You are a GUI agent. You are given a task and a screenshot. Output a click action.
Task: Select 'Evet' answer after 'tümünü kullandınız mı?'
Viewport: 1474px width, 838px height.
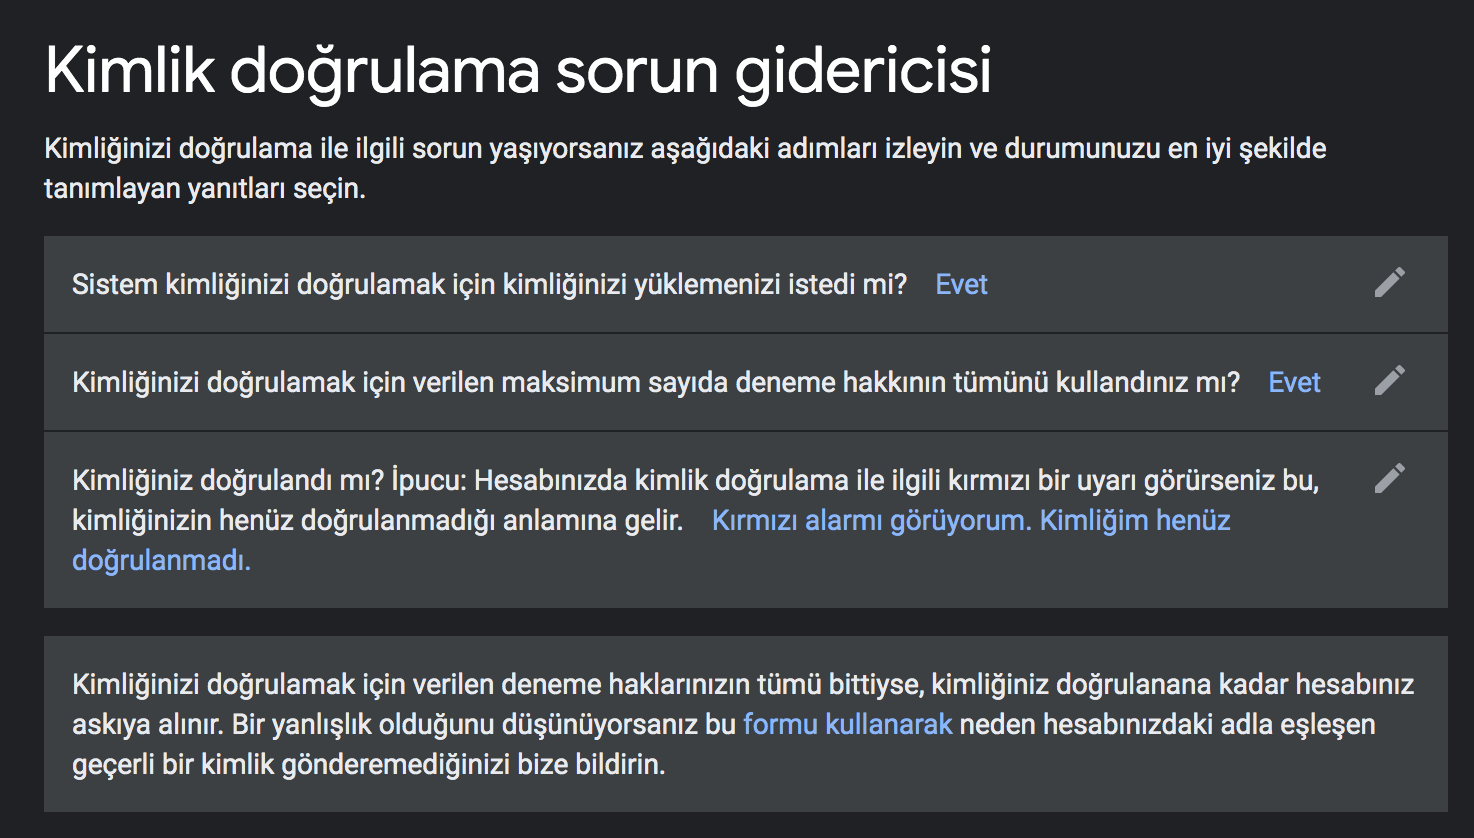[x=1294, y=382]
